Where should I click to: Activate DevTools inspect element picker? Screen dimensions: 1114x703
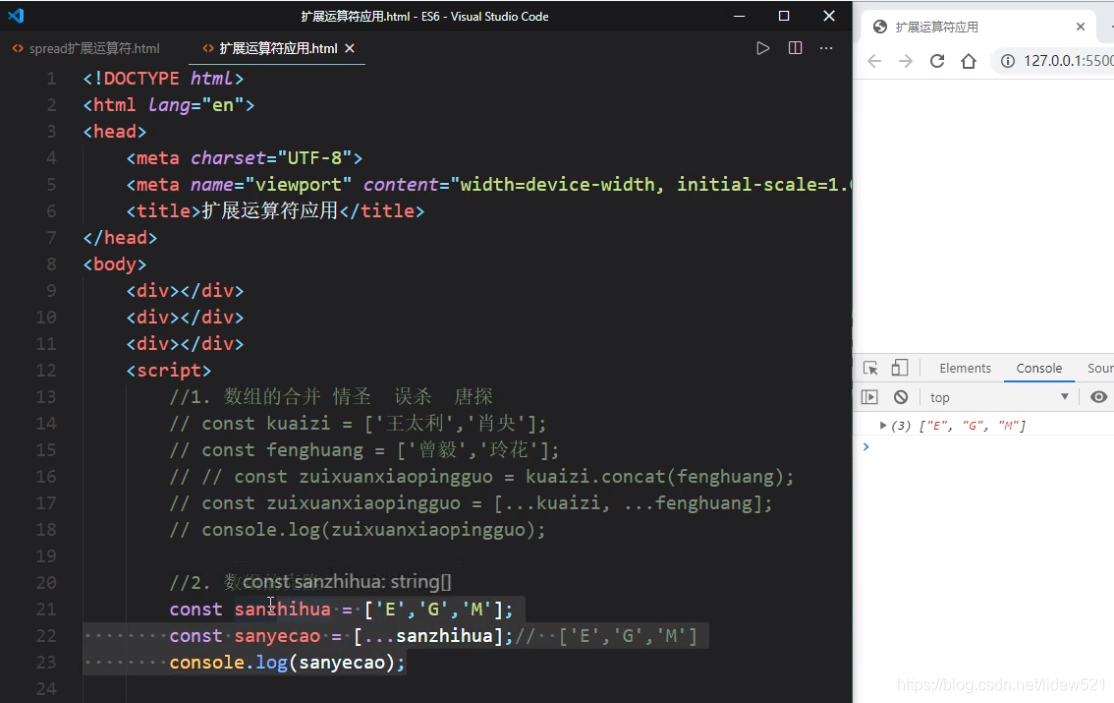[870, 368]
